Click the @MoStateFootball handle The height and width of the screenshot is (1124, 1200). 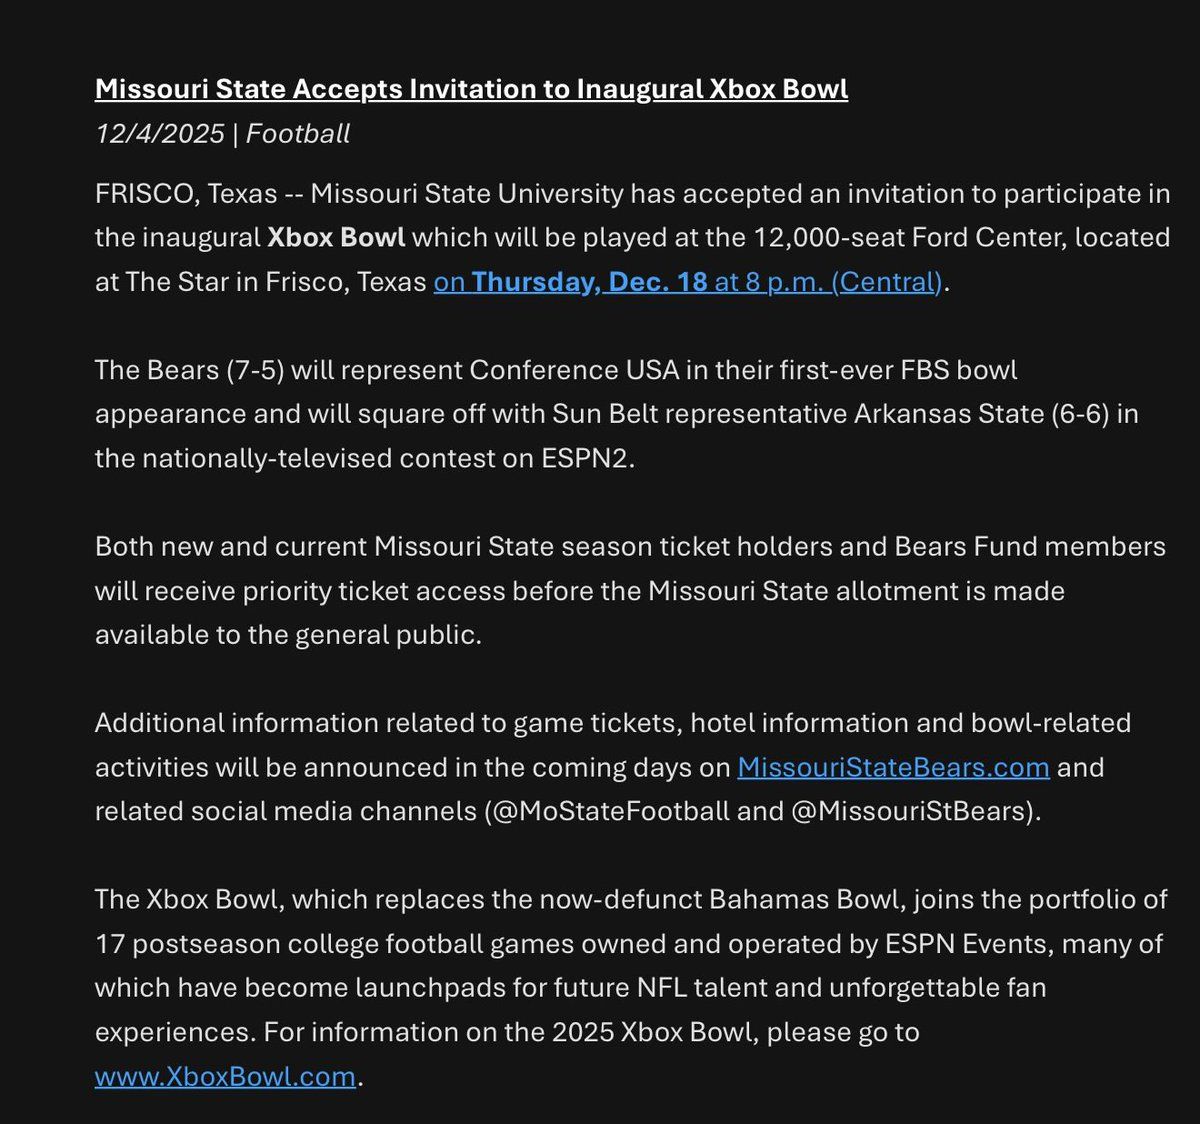coord(609,811)
